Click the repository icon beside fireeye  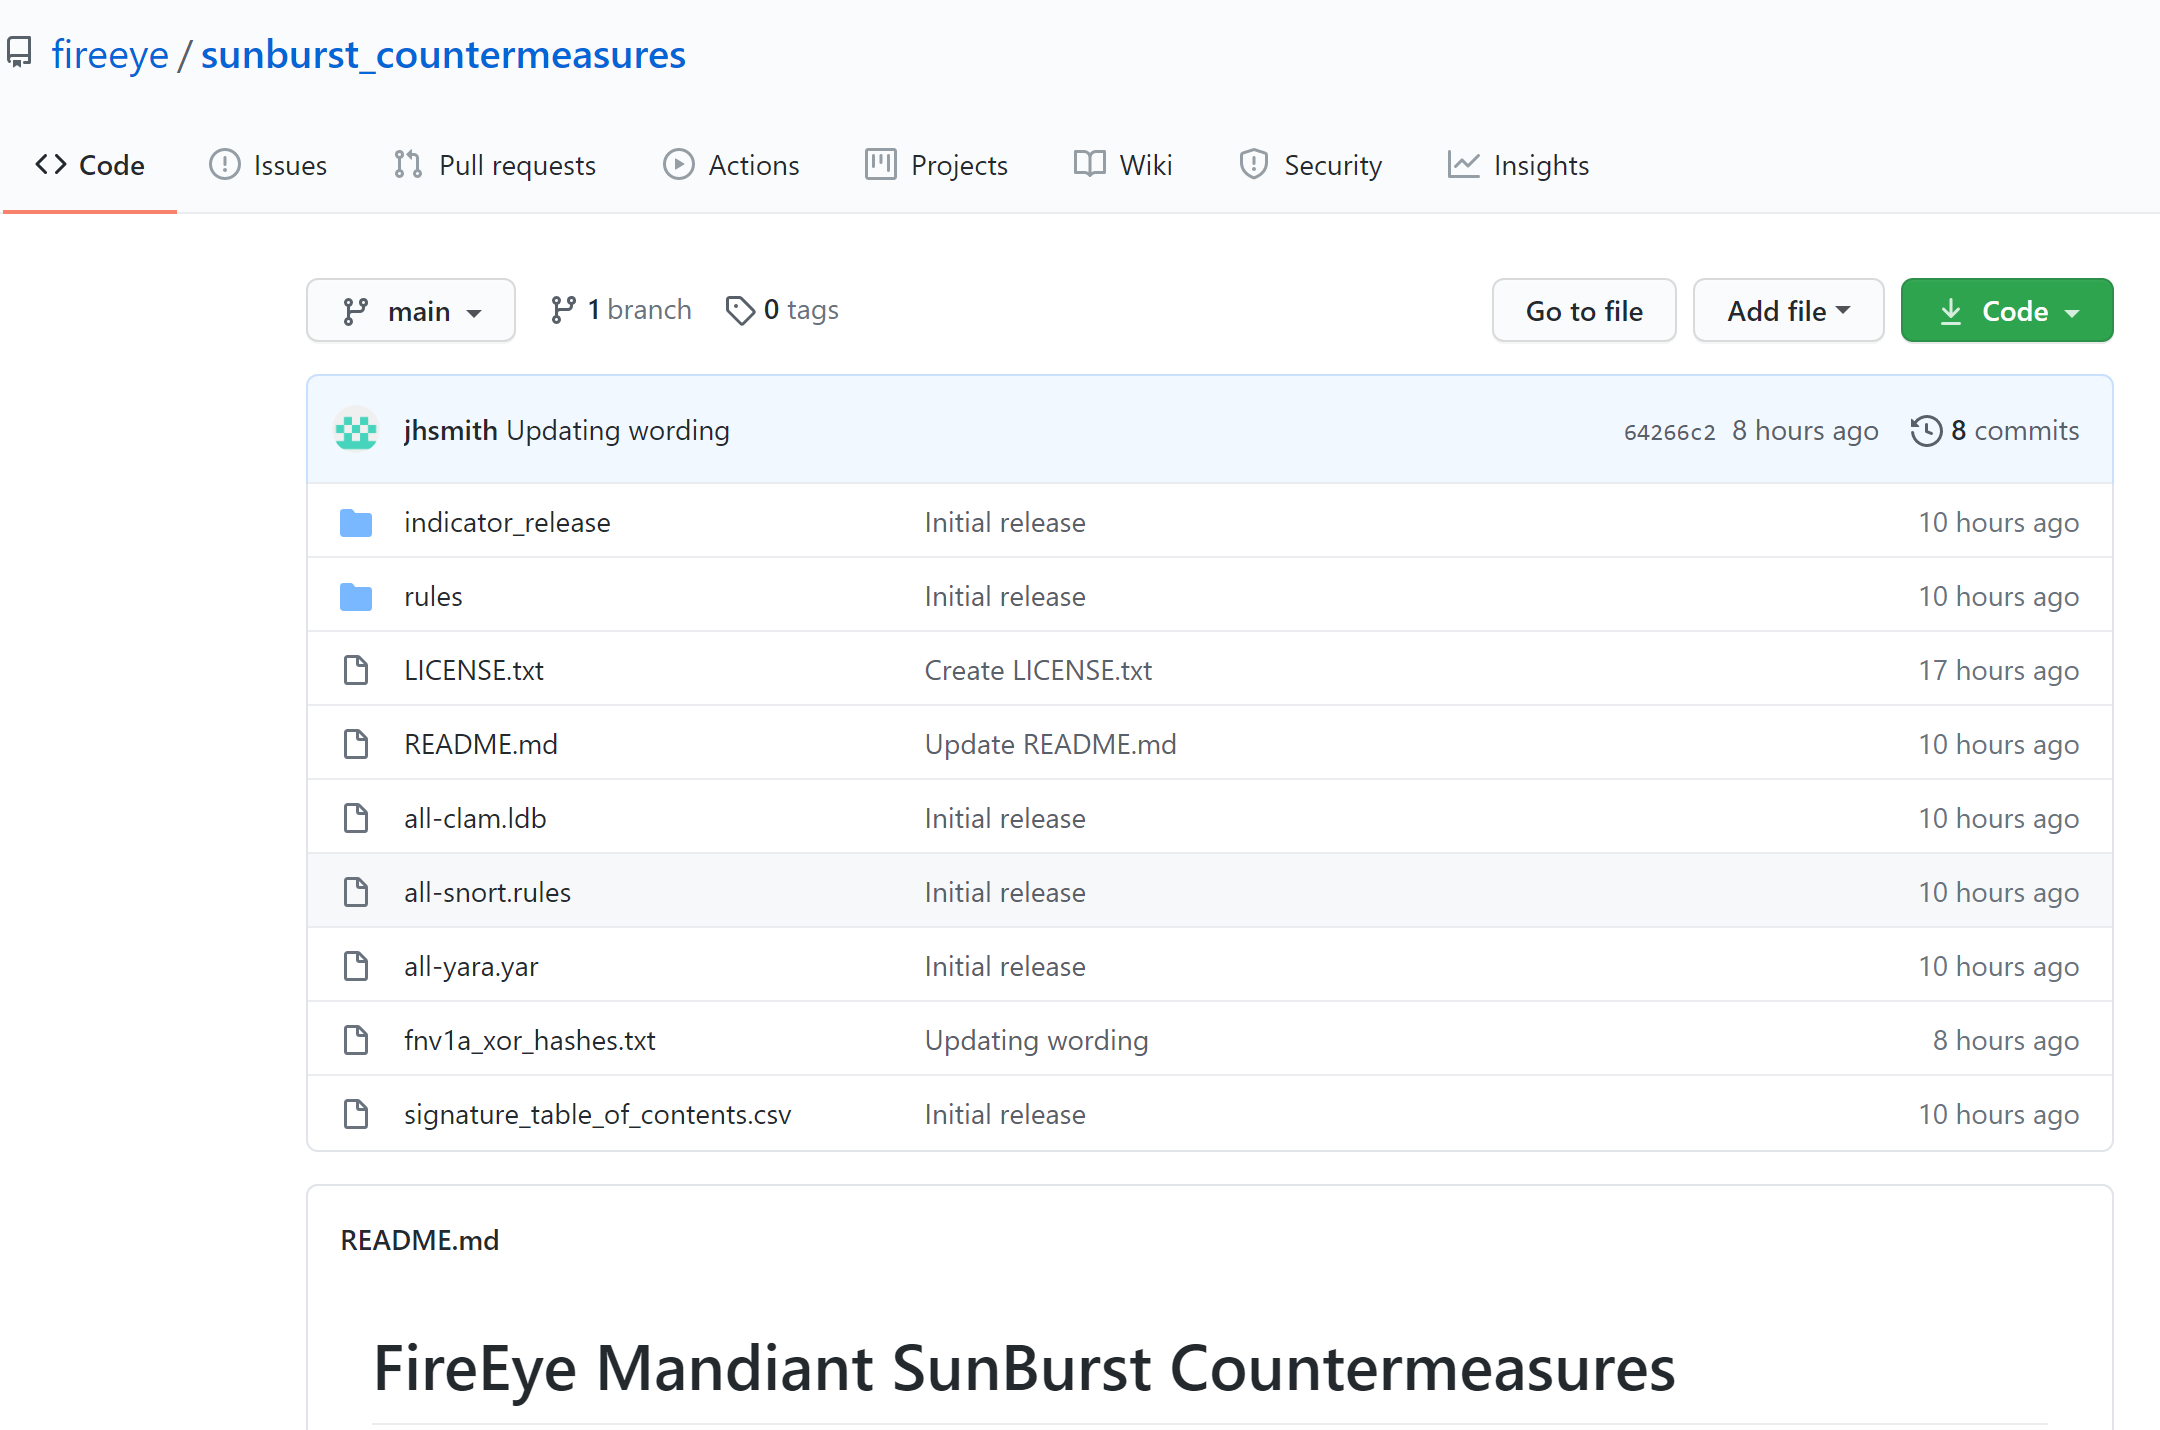(x=20, y=52)
